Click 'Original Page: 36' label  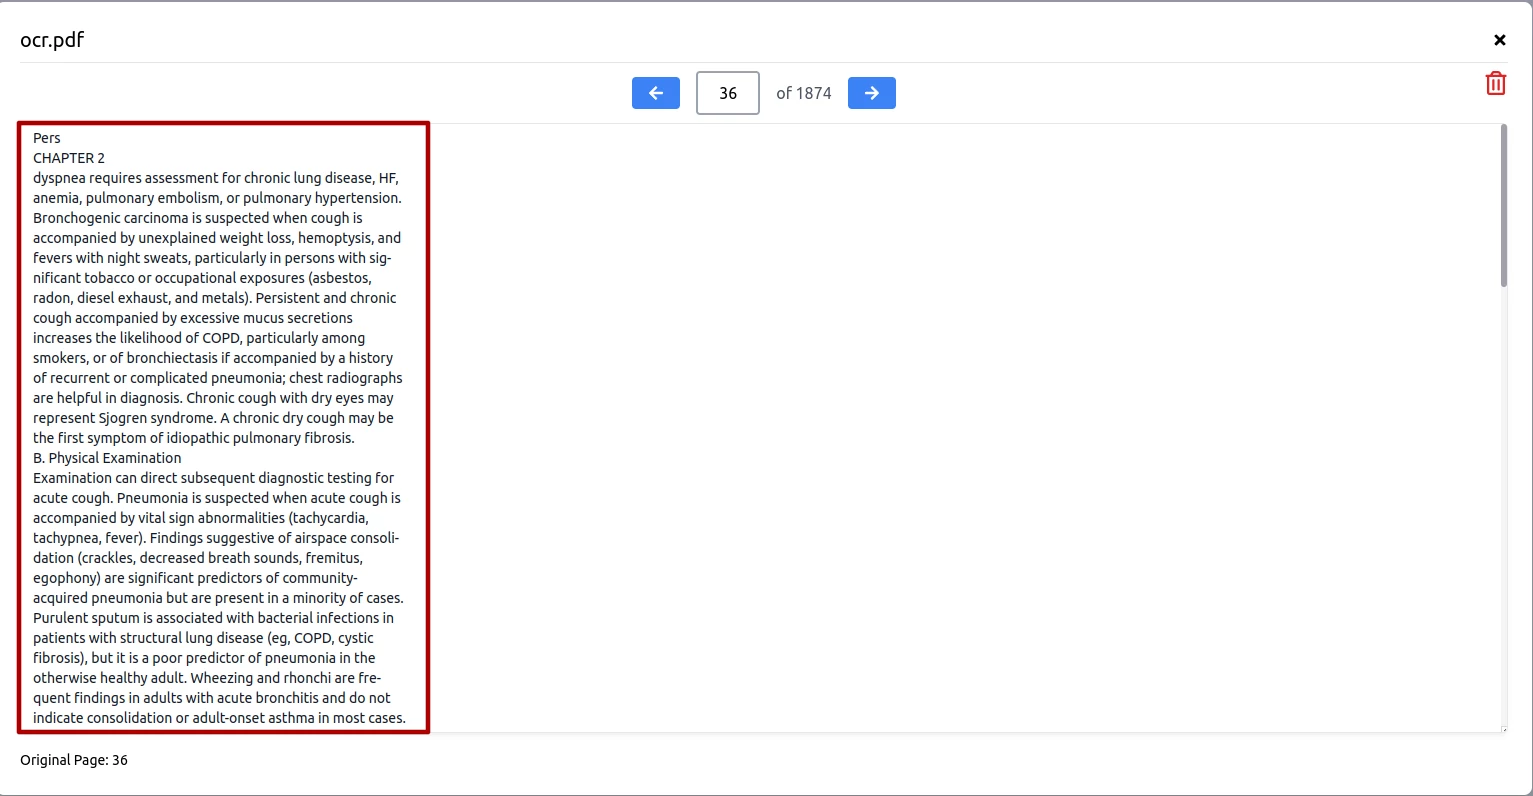point(74,760)
